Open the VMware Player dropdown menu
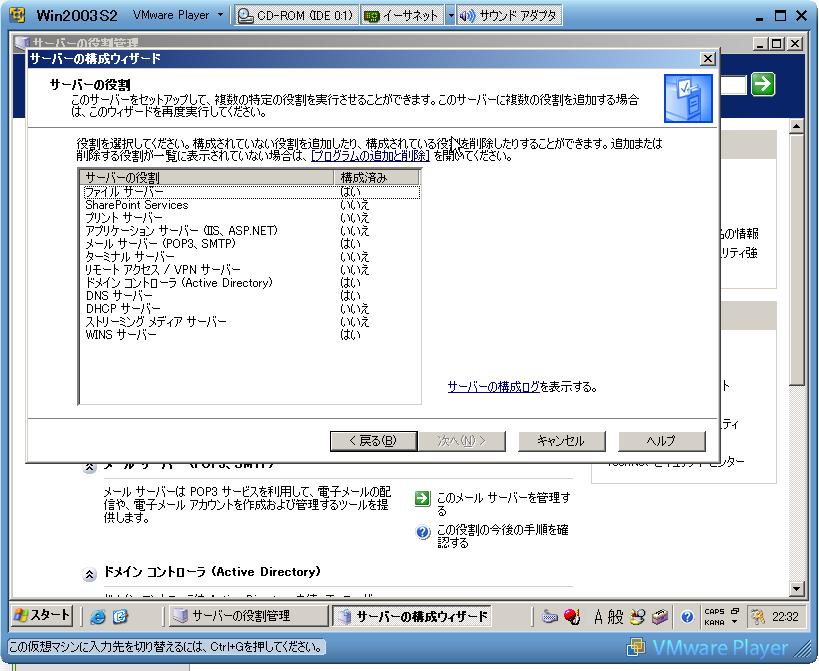This screenshot has height=671, width=819. click(x=178, y=15)
